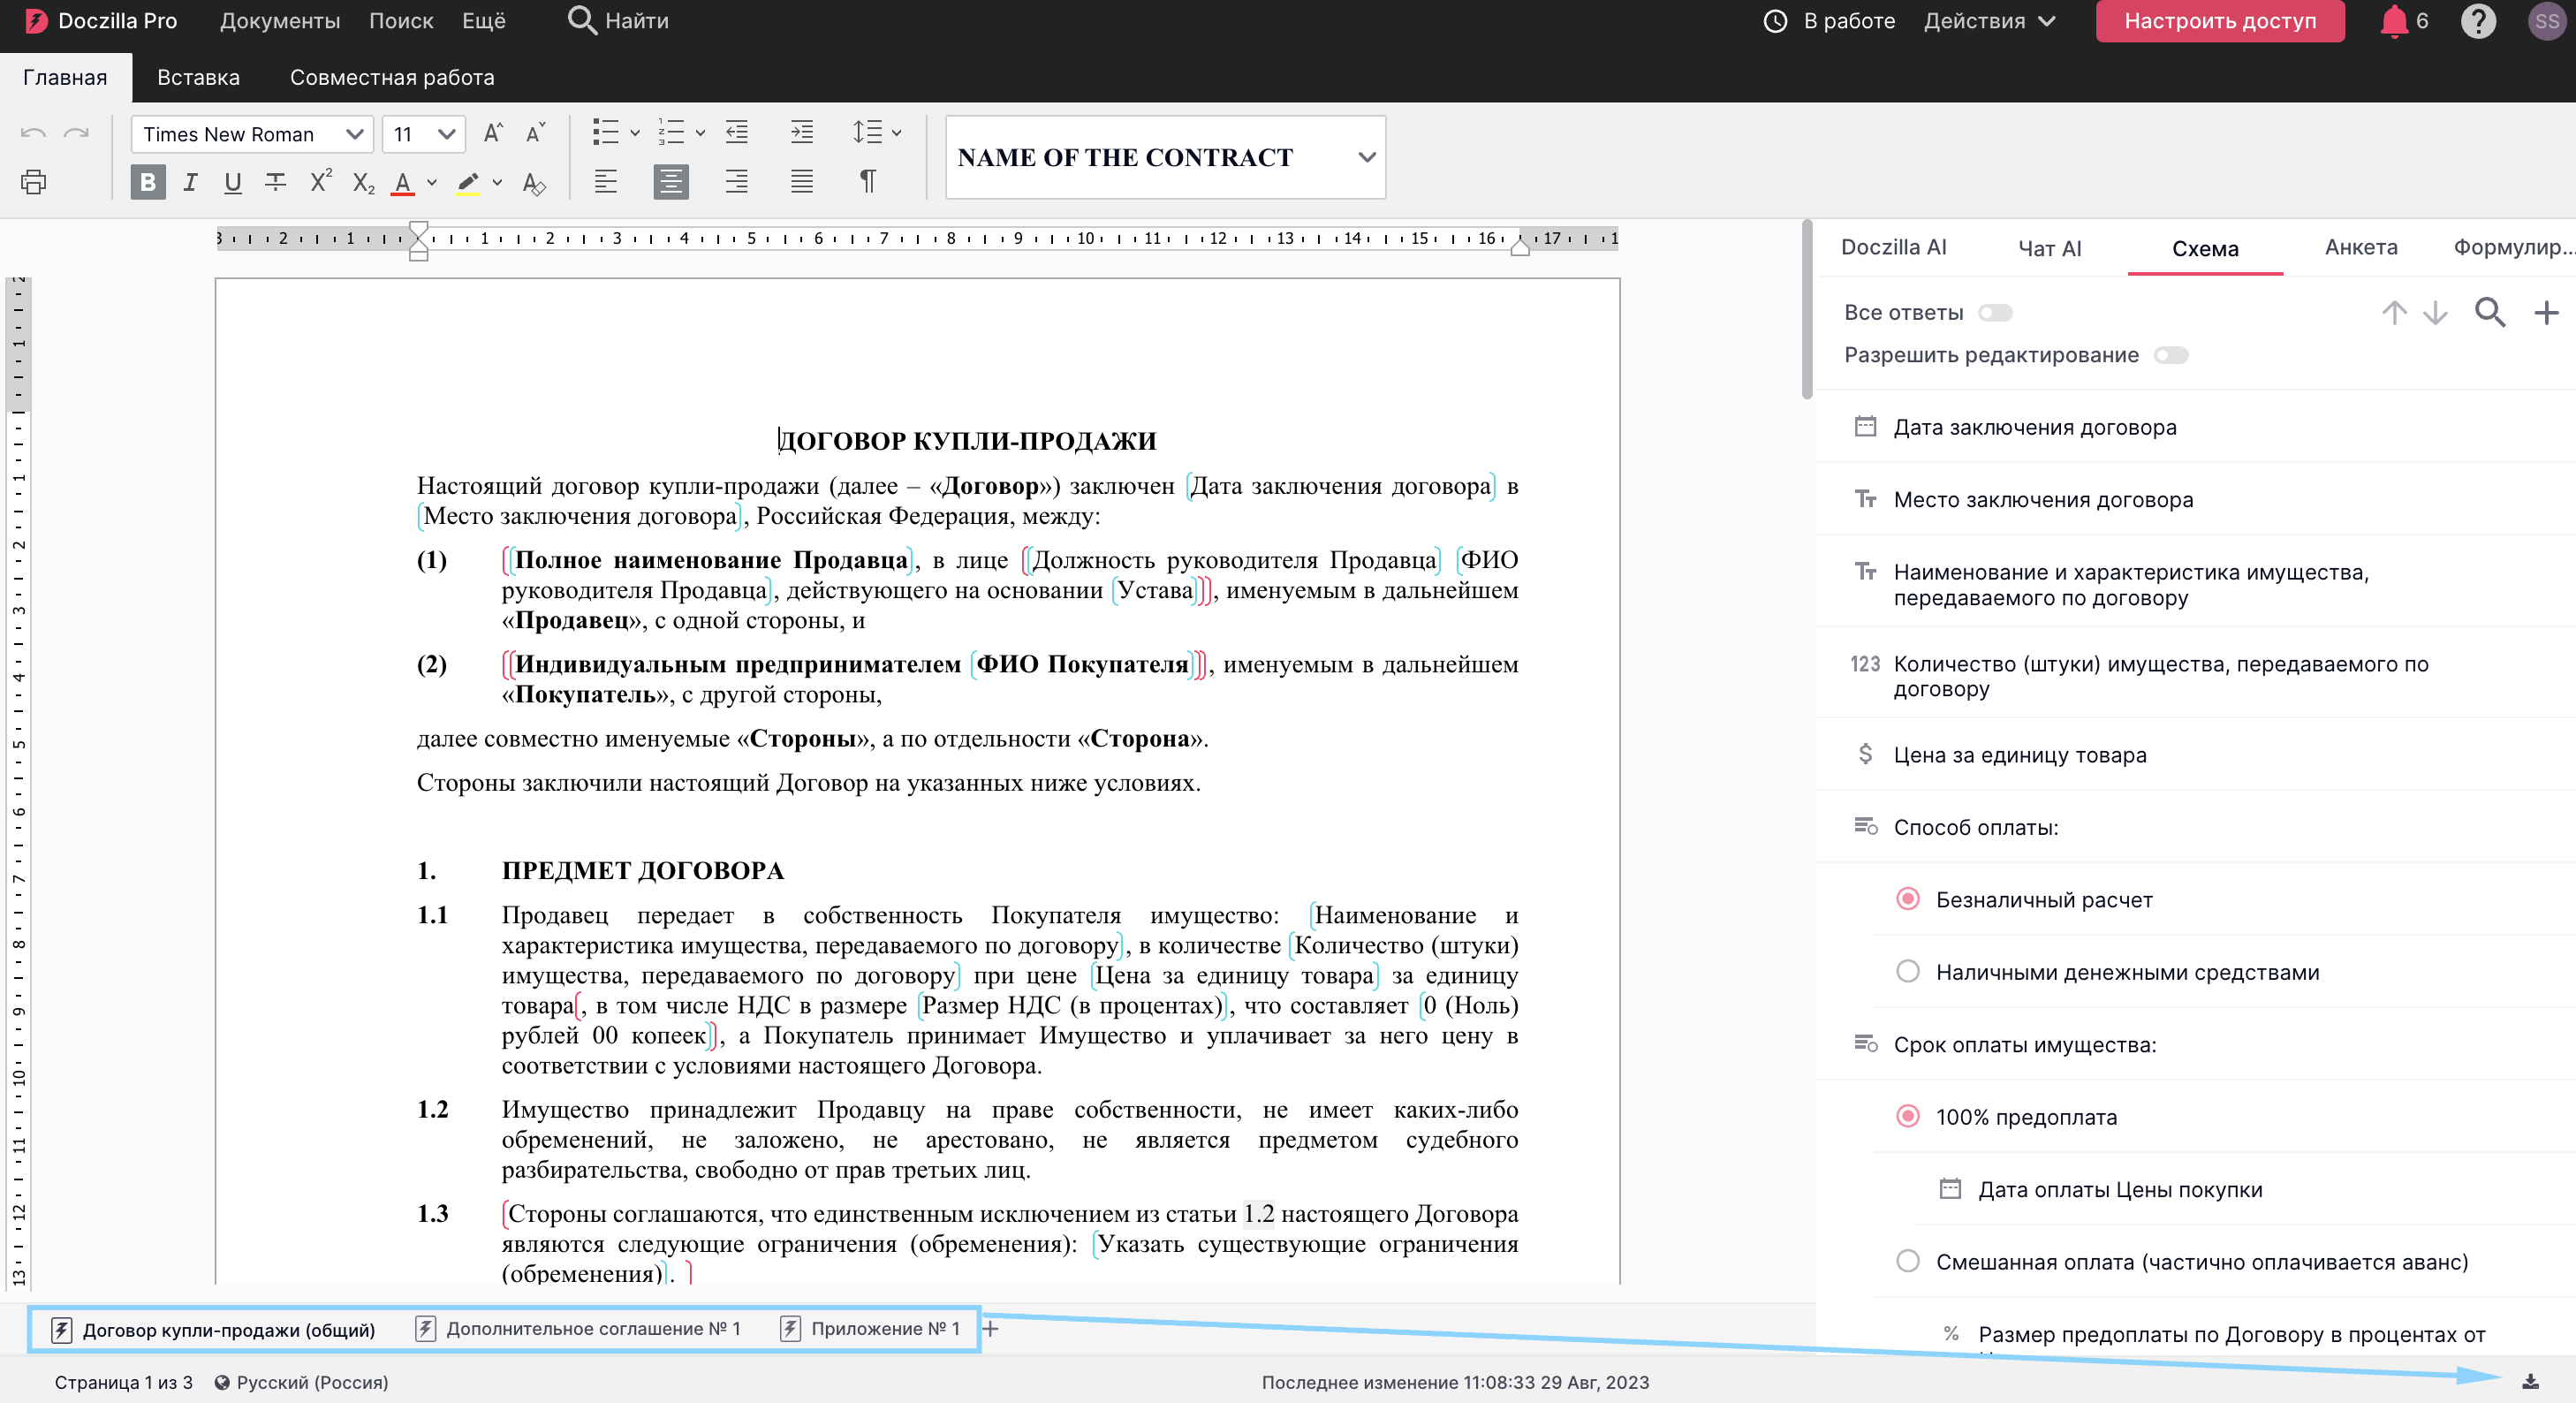Open font color dropdown arrow
This screenshot has width=2576, height=1403.
point(431,183)
